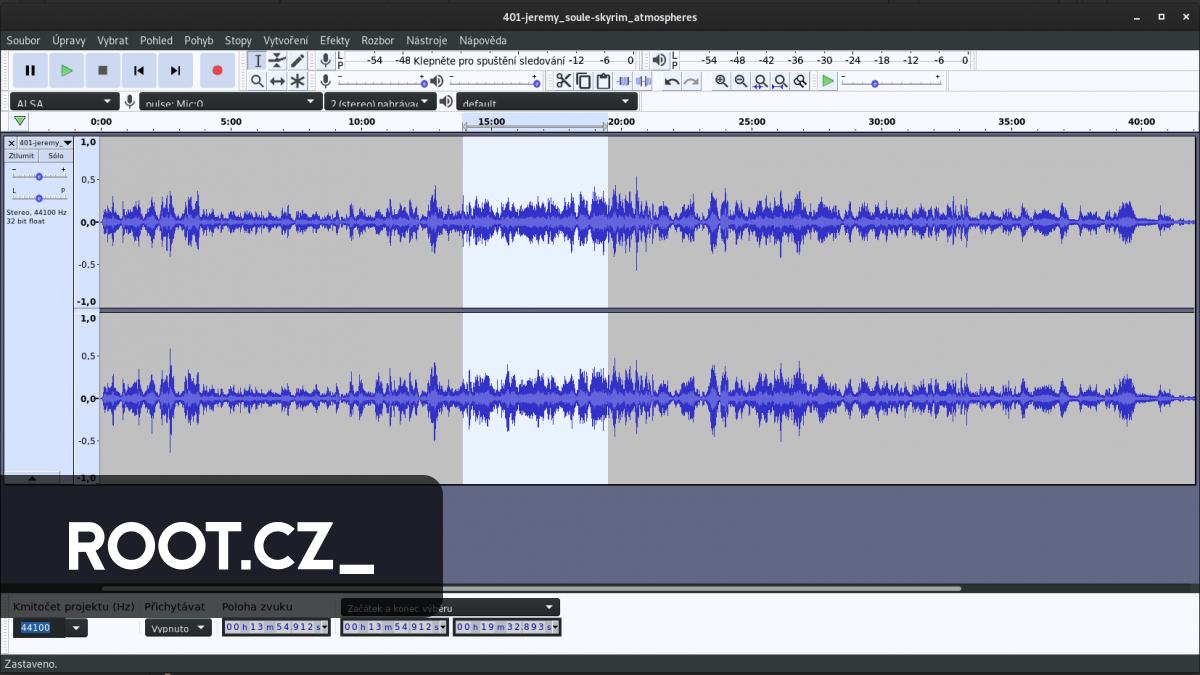Silence the selected audio region
1200x675 pixels.
tap(645, 81)
